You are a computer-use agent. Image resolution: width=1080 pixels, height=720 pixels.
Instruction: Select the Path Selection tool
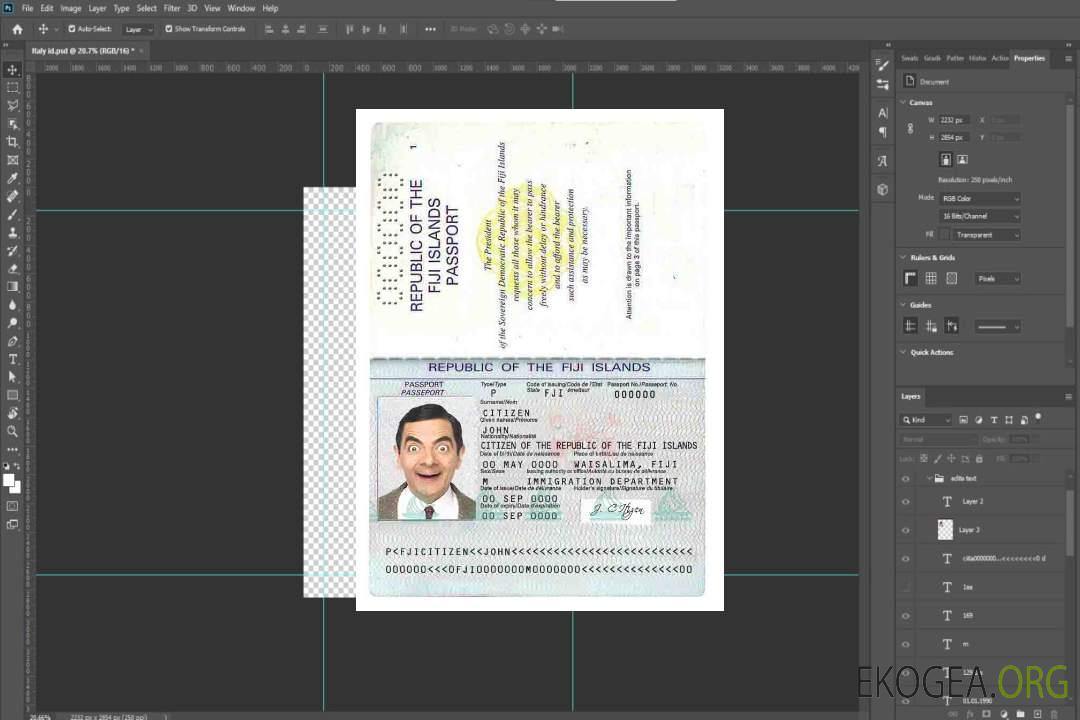pyautogui.click(x=12, y=377)
